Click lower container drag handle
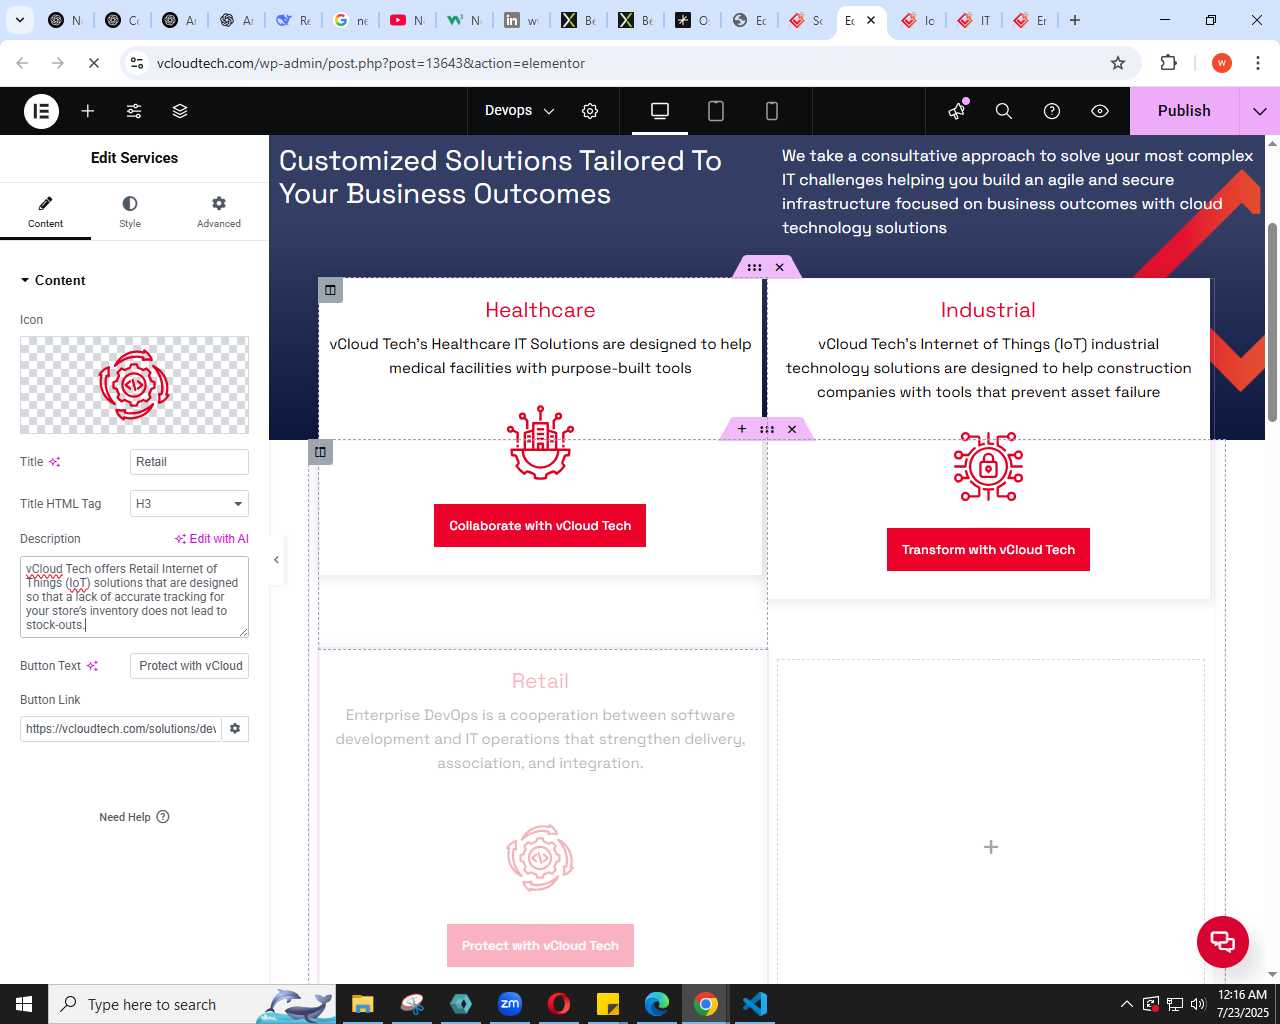The width and height of the screenshot is (1280, 1024). (767, 429)
